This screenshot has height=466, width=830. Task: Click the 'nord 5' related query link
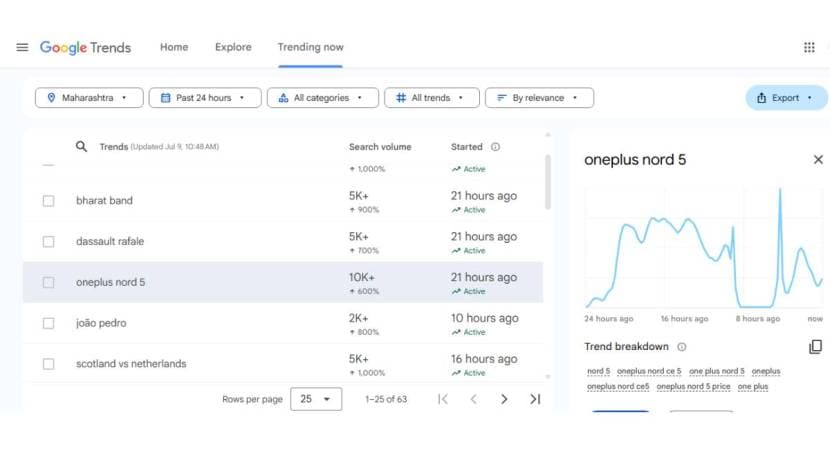pyautogui.click(x=599, y=371)
